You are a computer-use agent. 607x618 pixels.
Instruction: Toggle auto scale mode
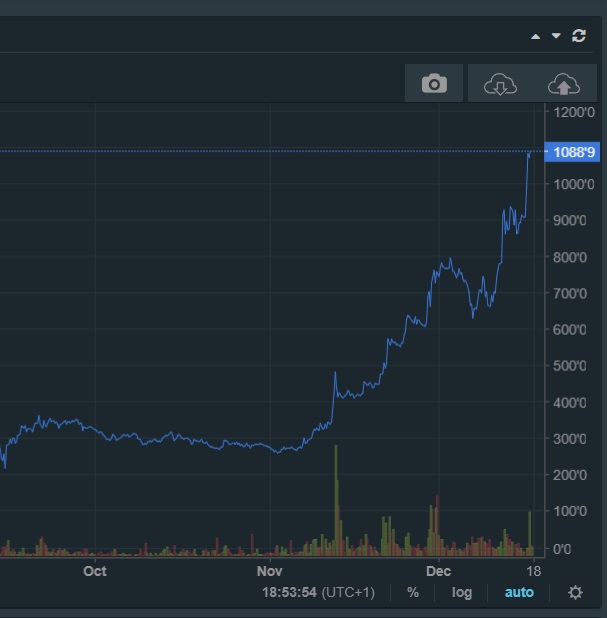click(519, 592)
